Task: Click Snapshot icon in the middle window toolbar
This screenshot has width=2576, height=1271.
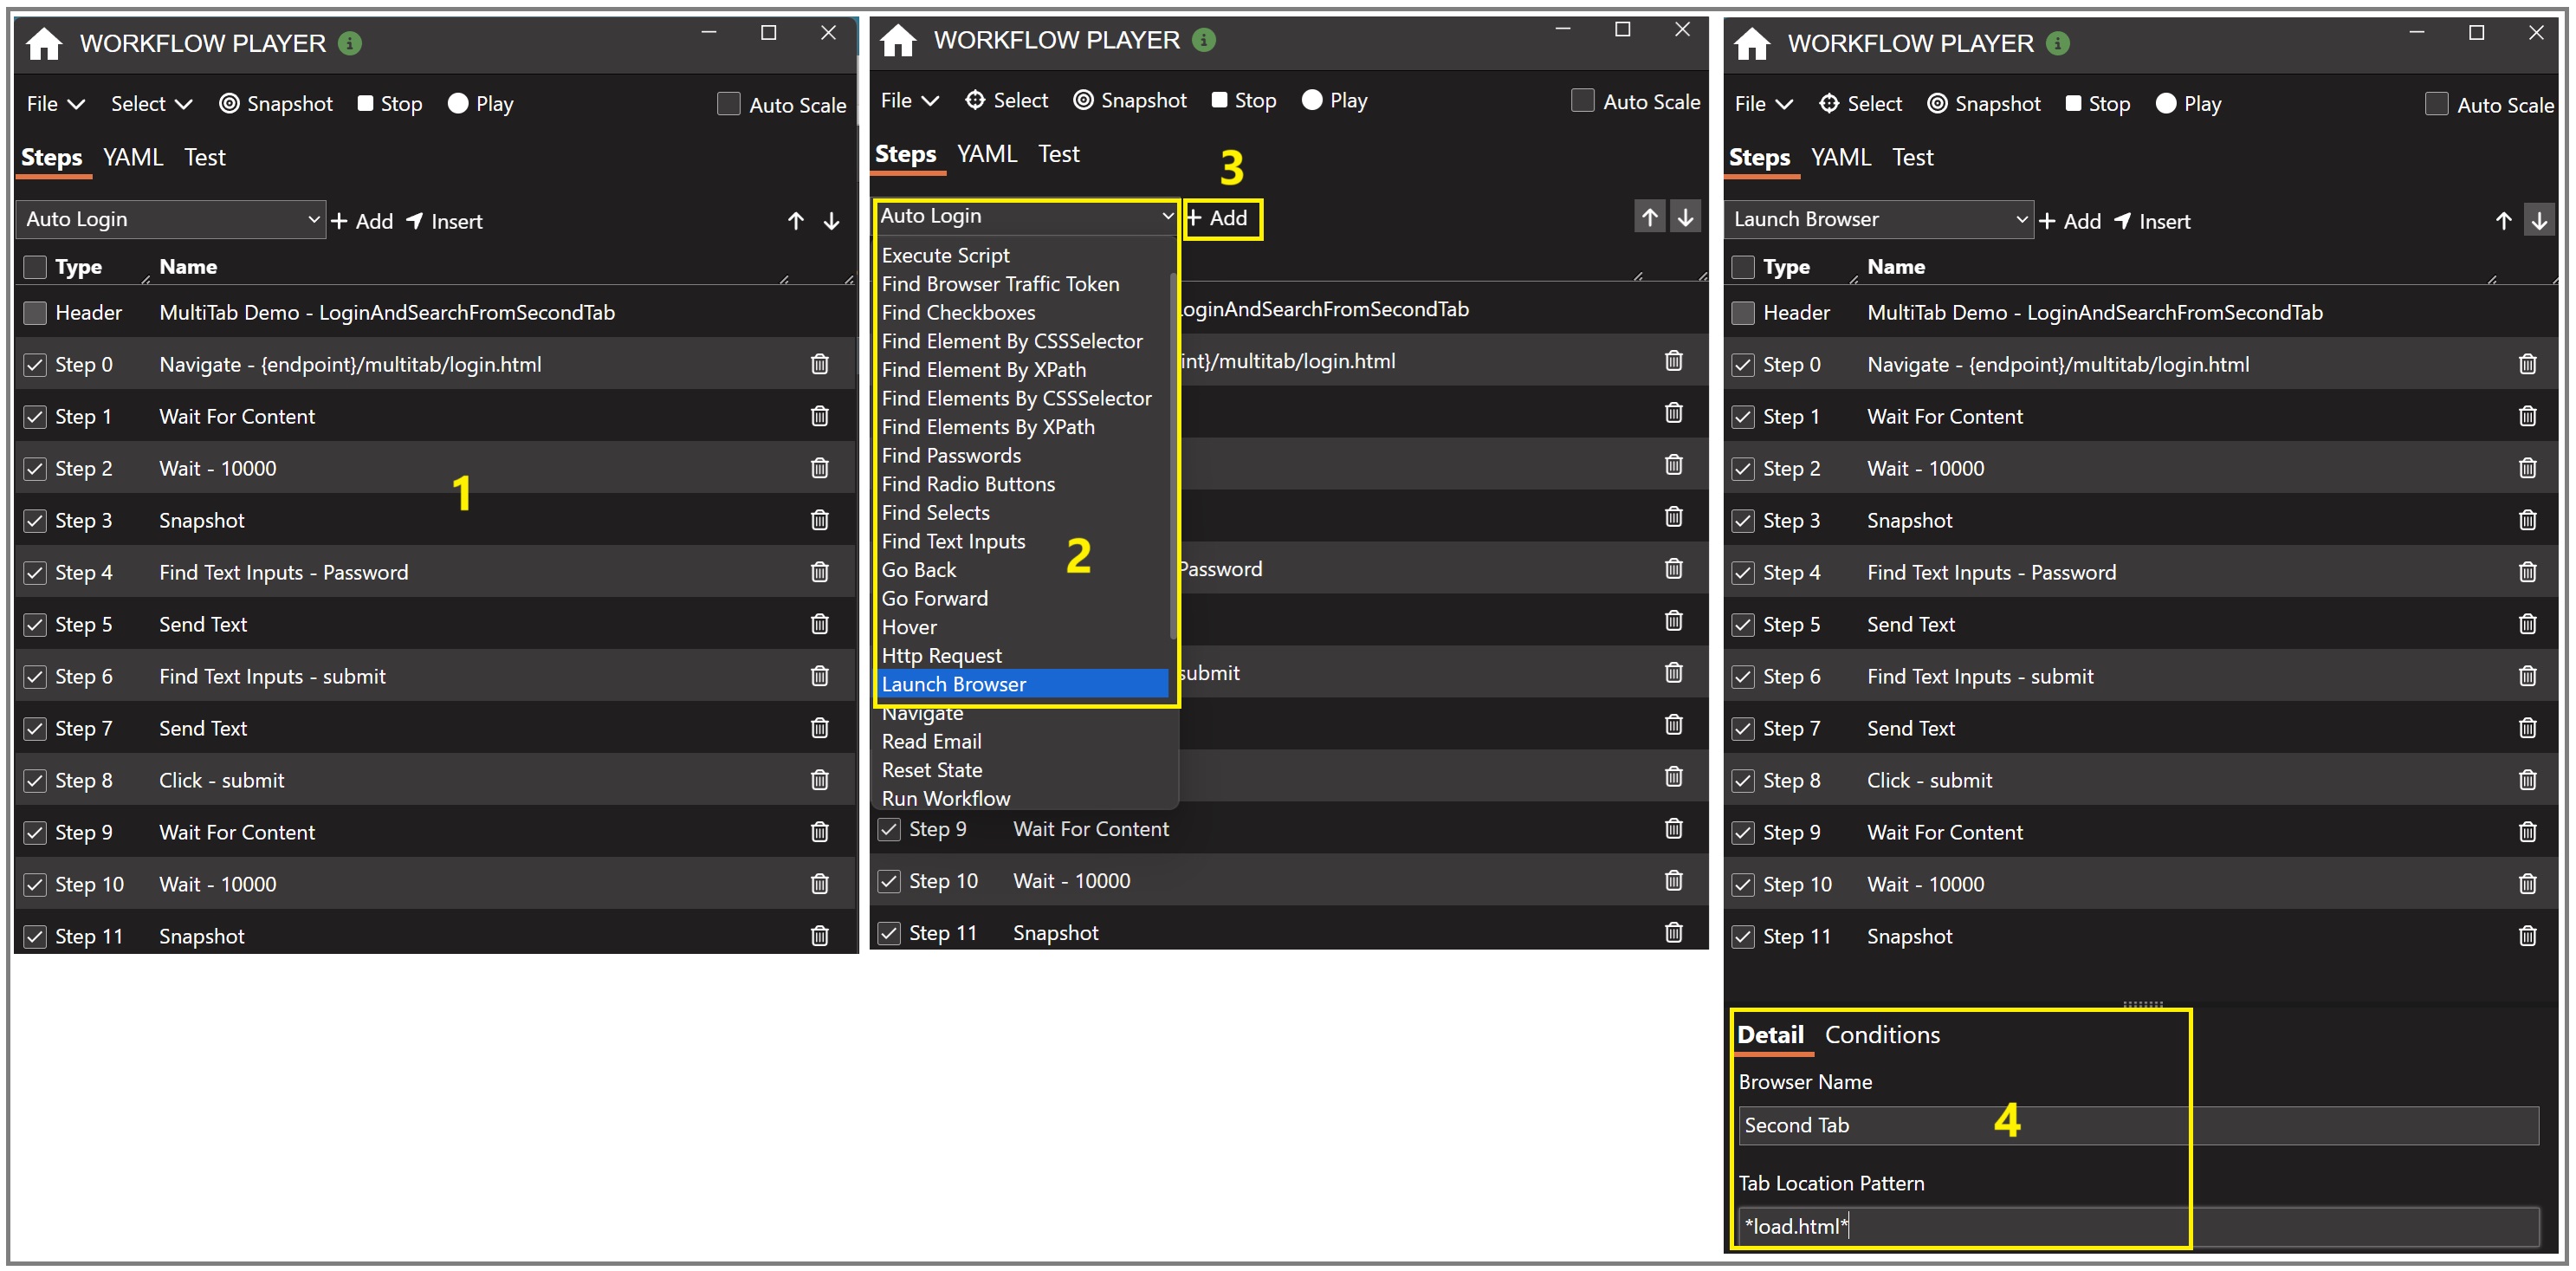Action: (x=1083, y=100)
